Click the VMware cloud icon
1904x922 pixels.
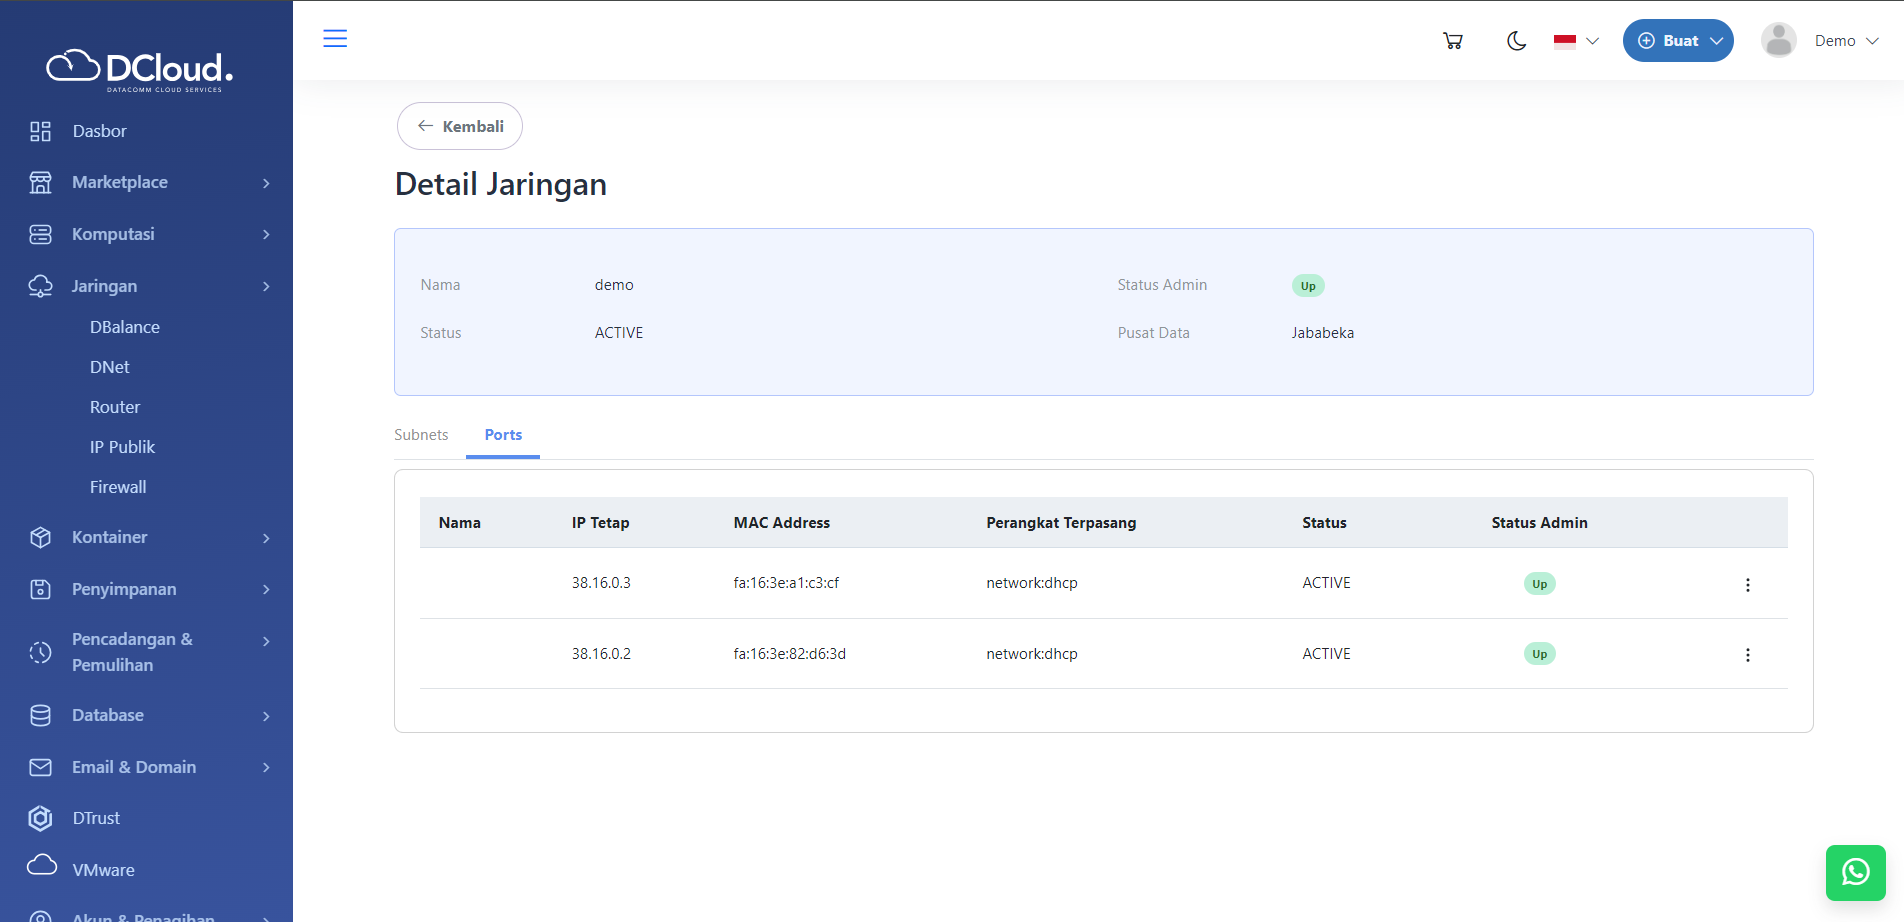(42, 866)
